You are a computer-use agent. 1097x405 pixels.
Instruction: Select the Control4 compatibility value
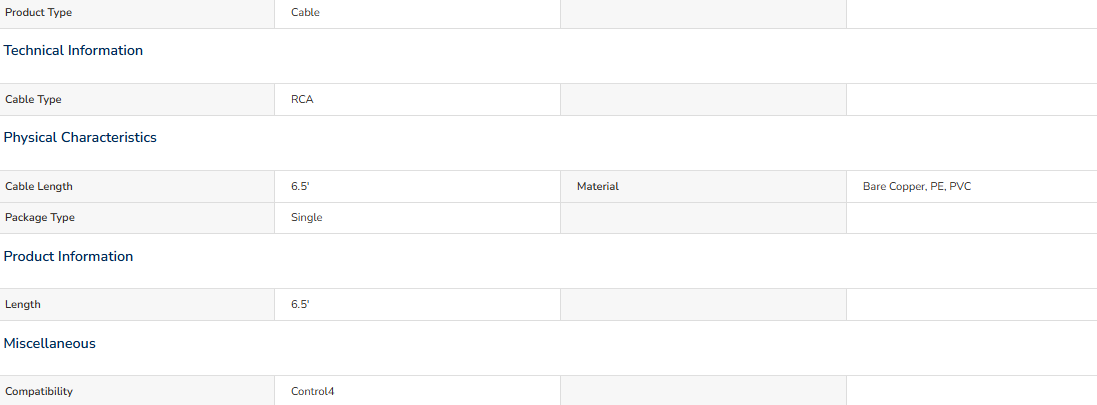(313, 392)
